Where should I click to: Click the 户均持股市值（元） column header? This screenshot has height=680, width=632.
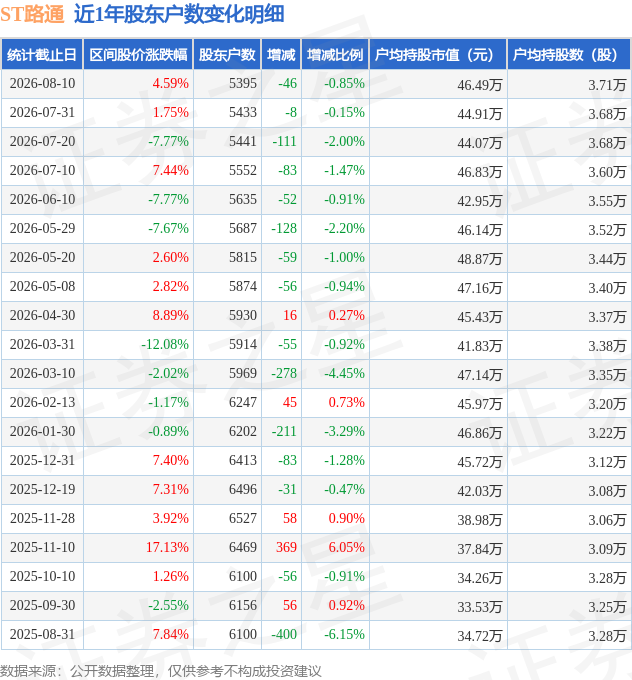tap(438, 55)
